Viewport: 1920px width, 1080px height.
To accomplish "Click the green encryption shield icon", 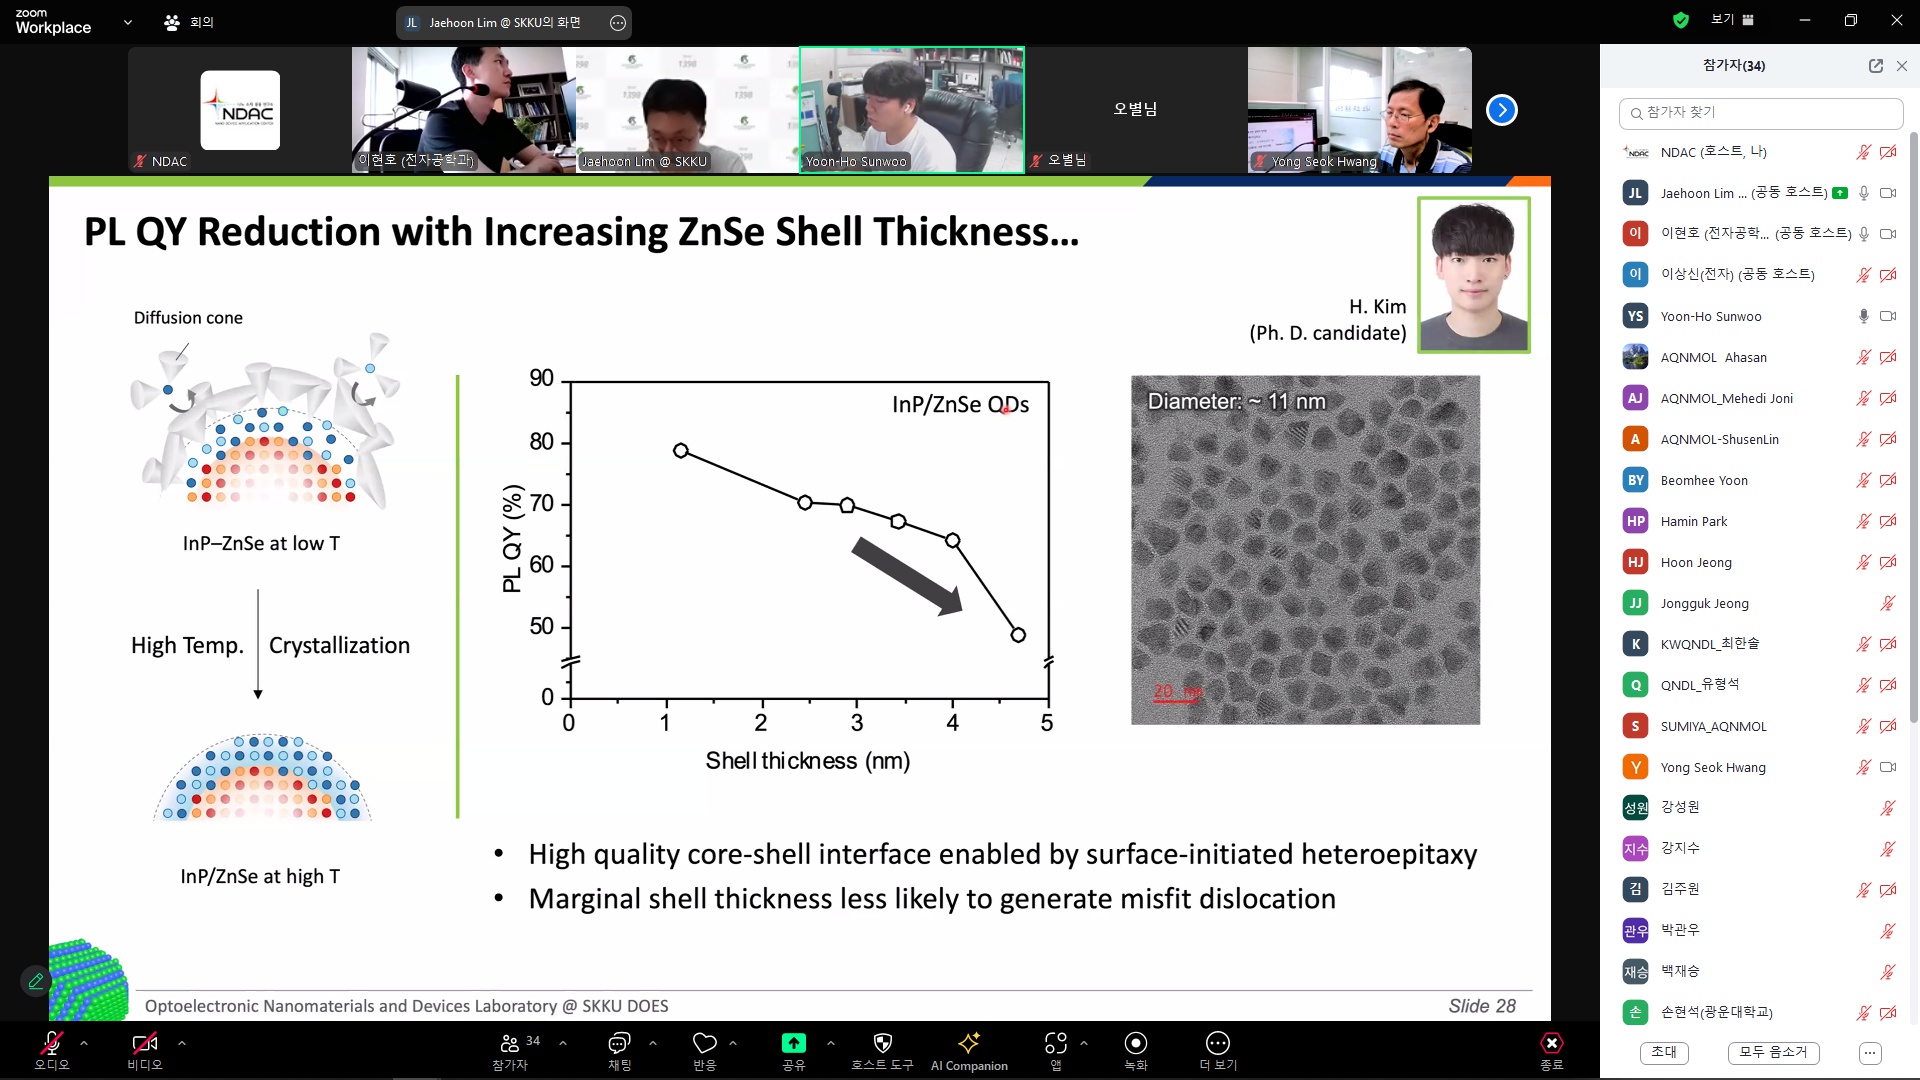I will point(1681,20).
